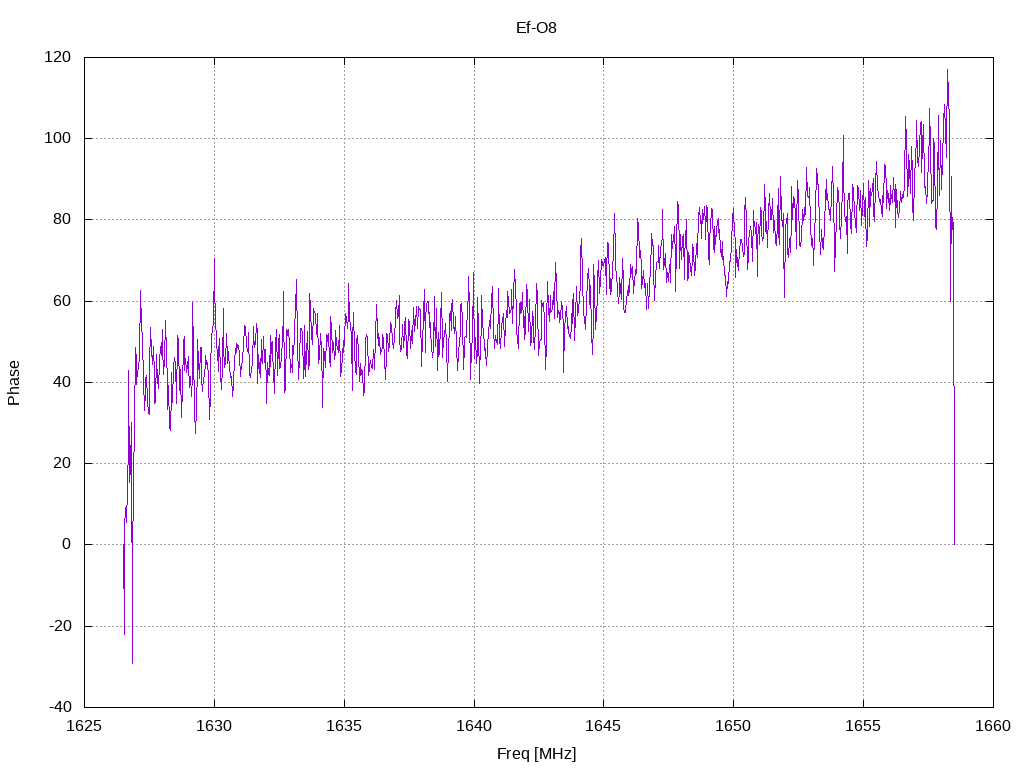The width and height of the screenshot is (1024, 768).
Task: Click the plot title 'Ef-O8'
Action: [x=536, y=28]
